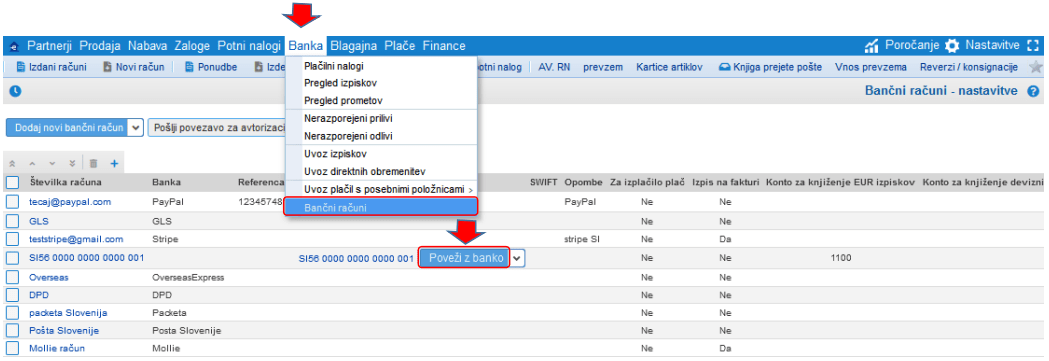Open AV. RN toolbar shortcut
This screenshot has height=361, width=1049.
pyautogui.click(x=554, y=67)
